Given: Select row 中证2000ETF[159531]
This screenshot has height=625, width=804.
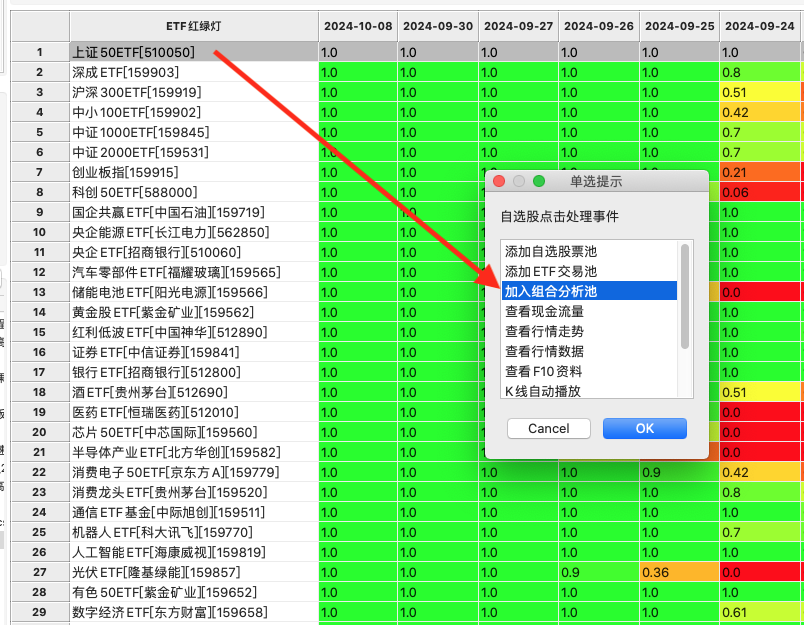Looking at the screenshot, I should (194, 152).
